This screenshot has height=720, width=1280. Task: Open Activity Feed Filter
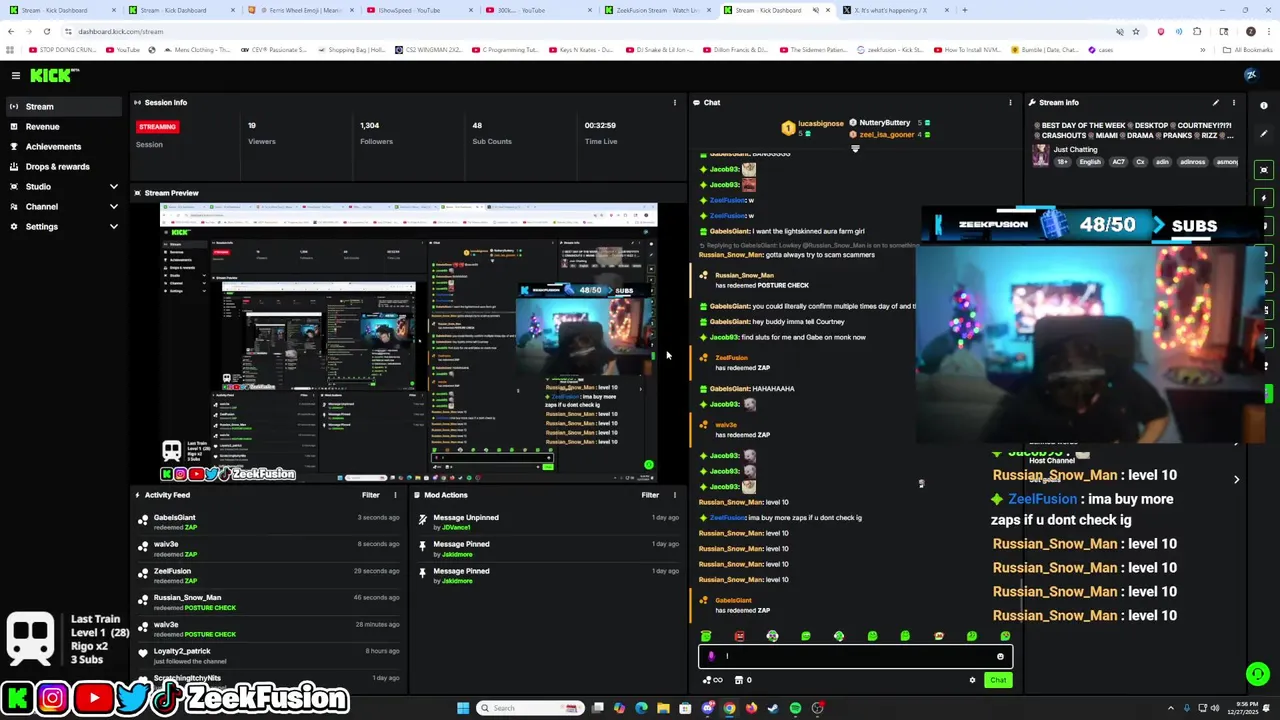[x=371, y=495]
